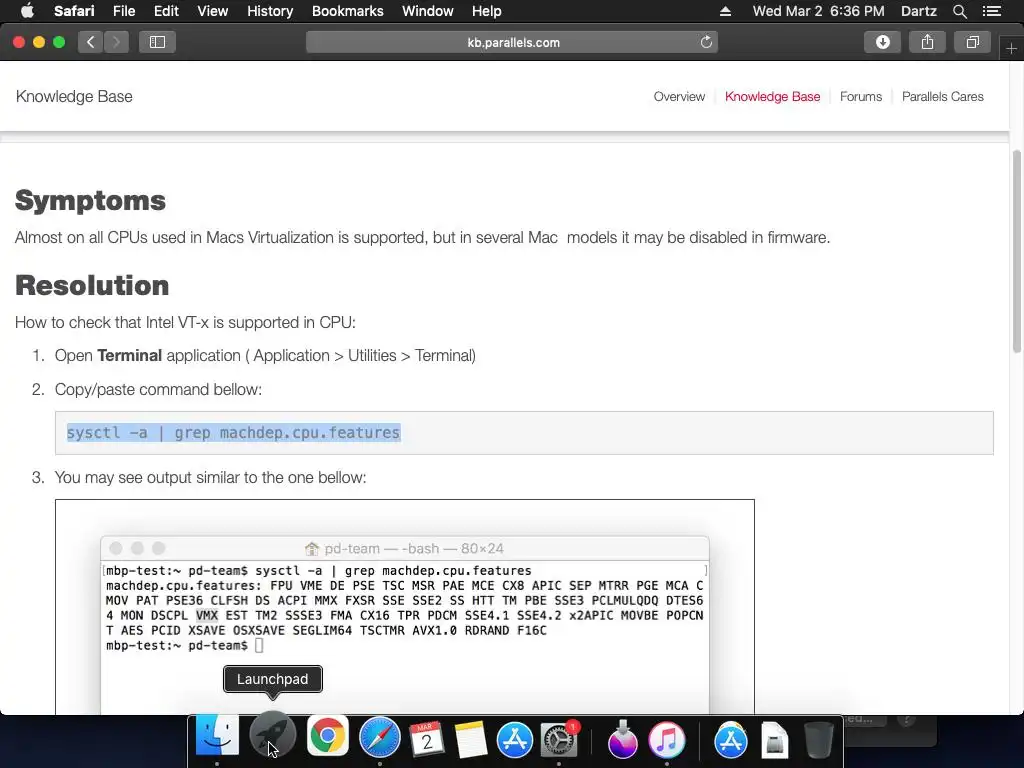Screen dimensions: 1024x768
Task: Click the bold Terminal word in step 1
Action: [x=129, y=356]
